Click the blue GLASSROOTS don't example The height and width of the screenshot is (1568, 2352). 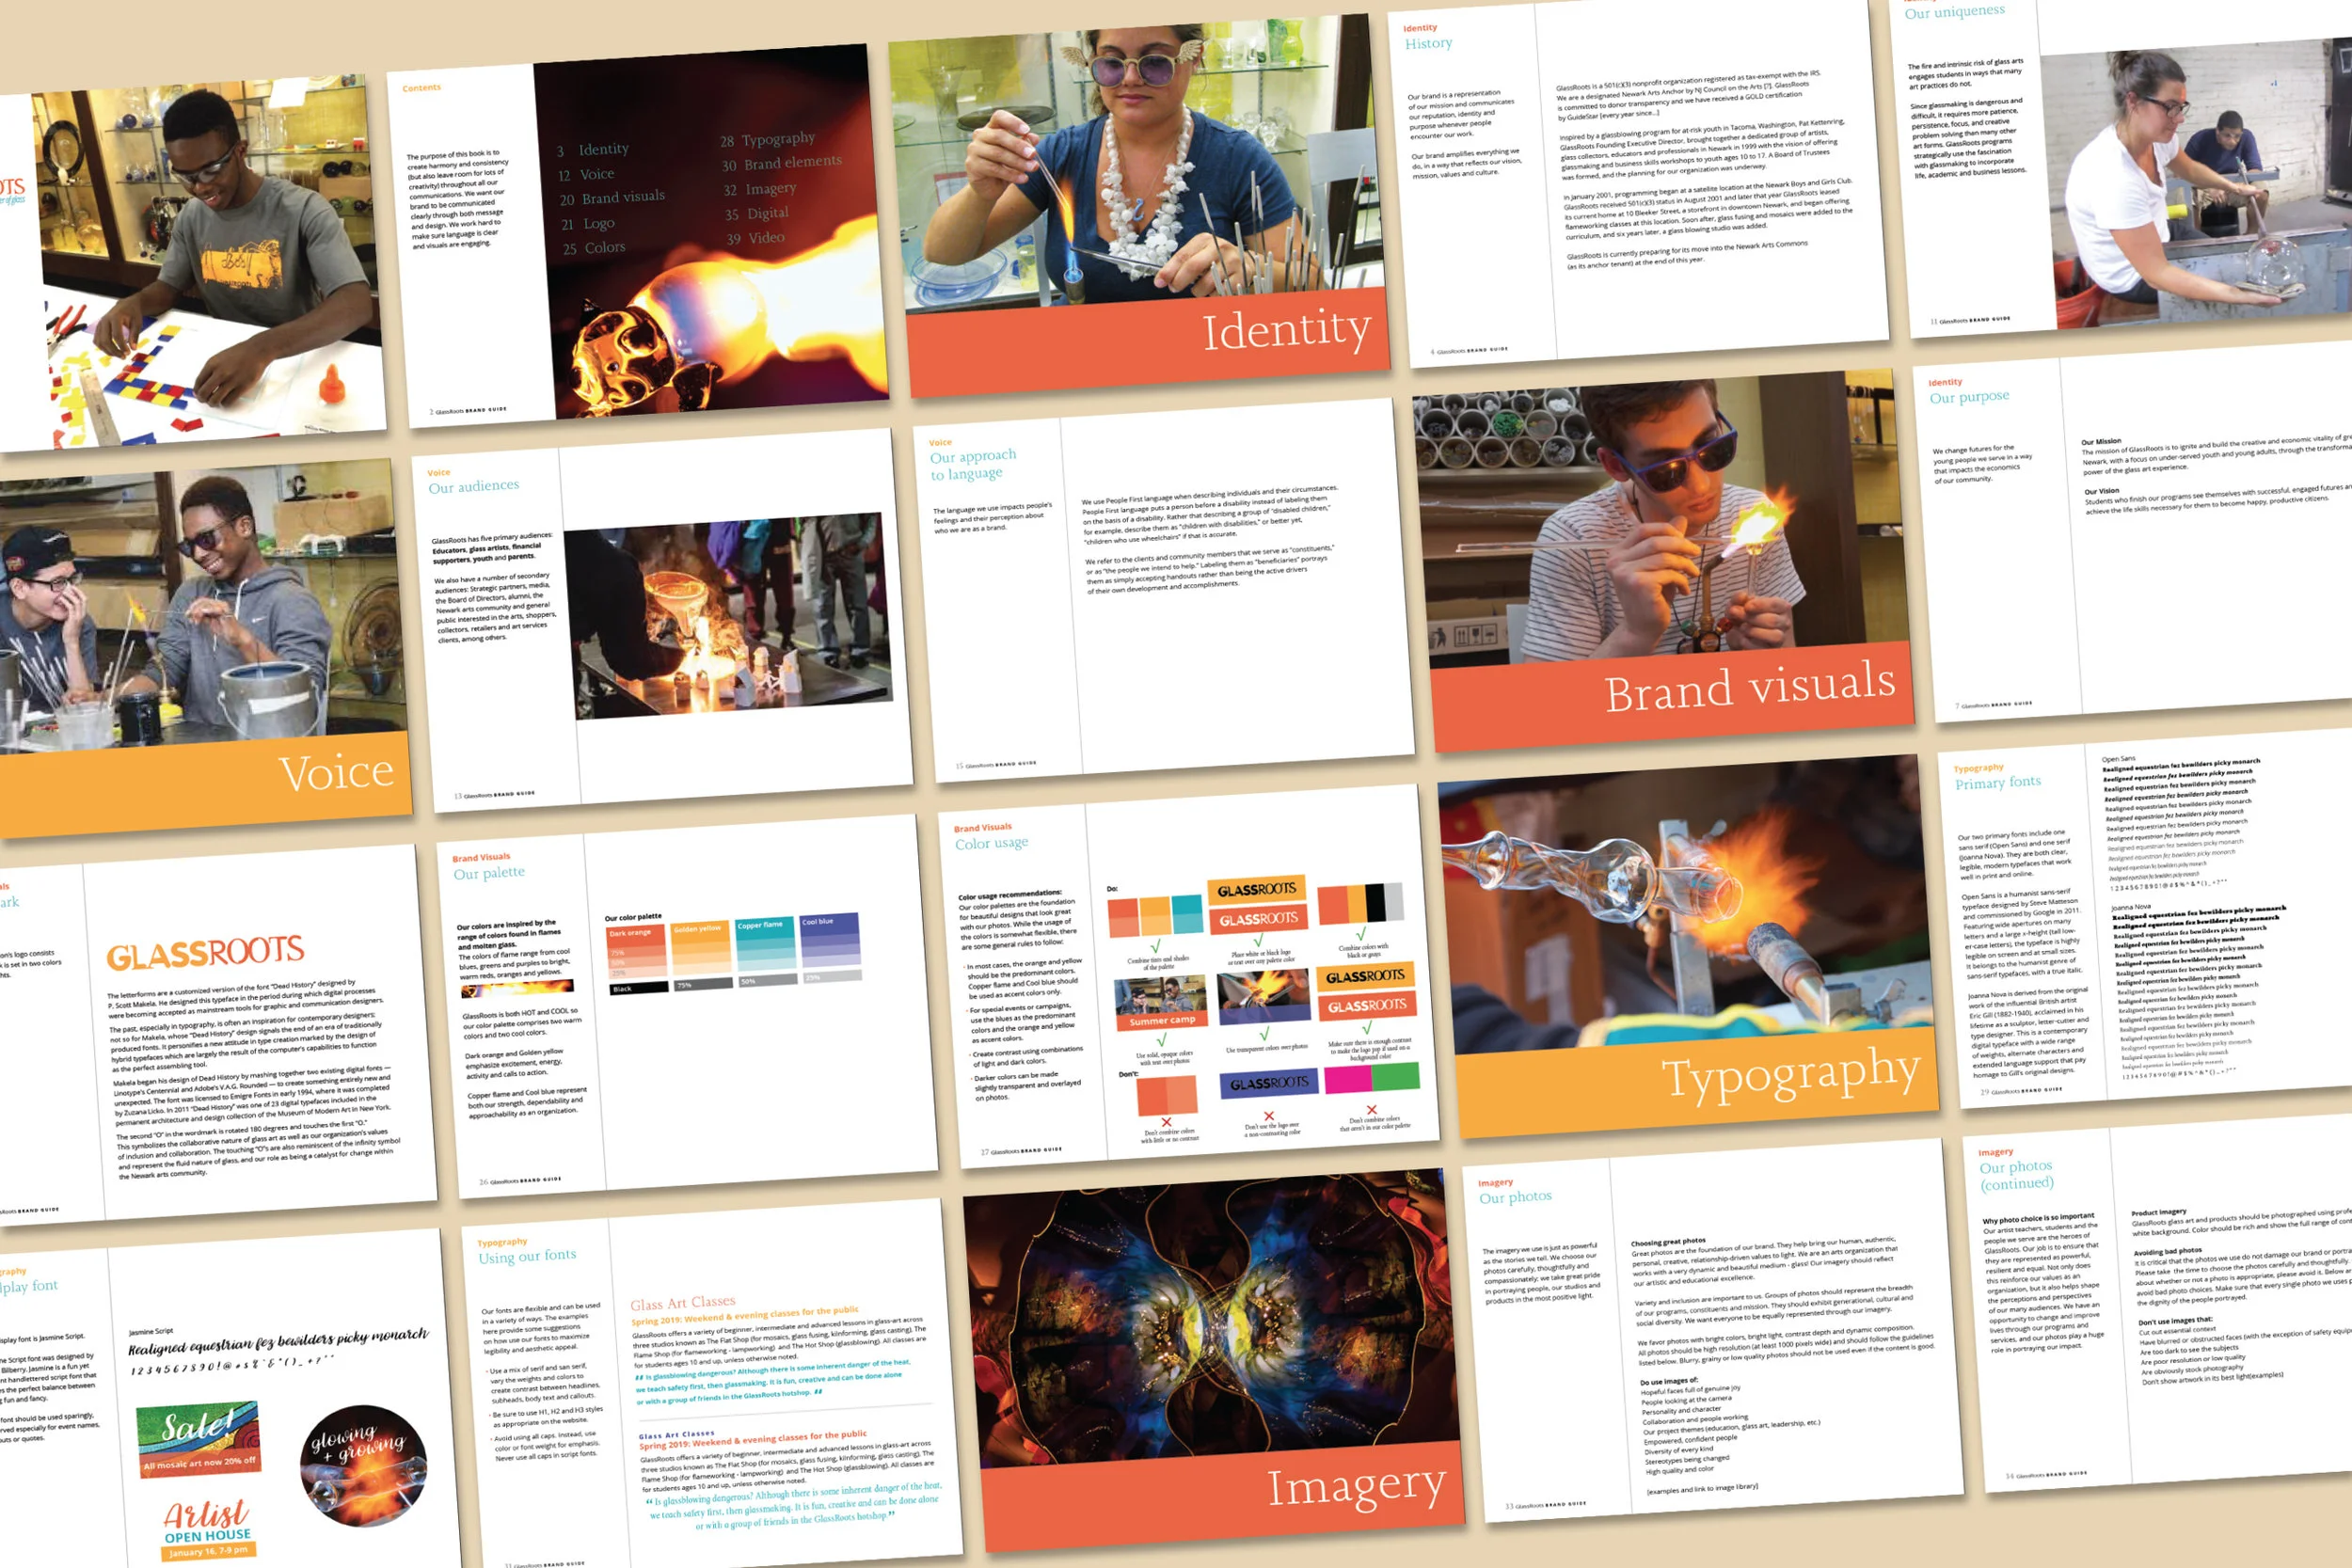point(1268,1083)
